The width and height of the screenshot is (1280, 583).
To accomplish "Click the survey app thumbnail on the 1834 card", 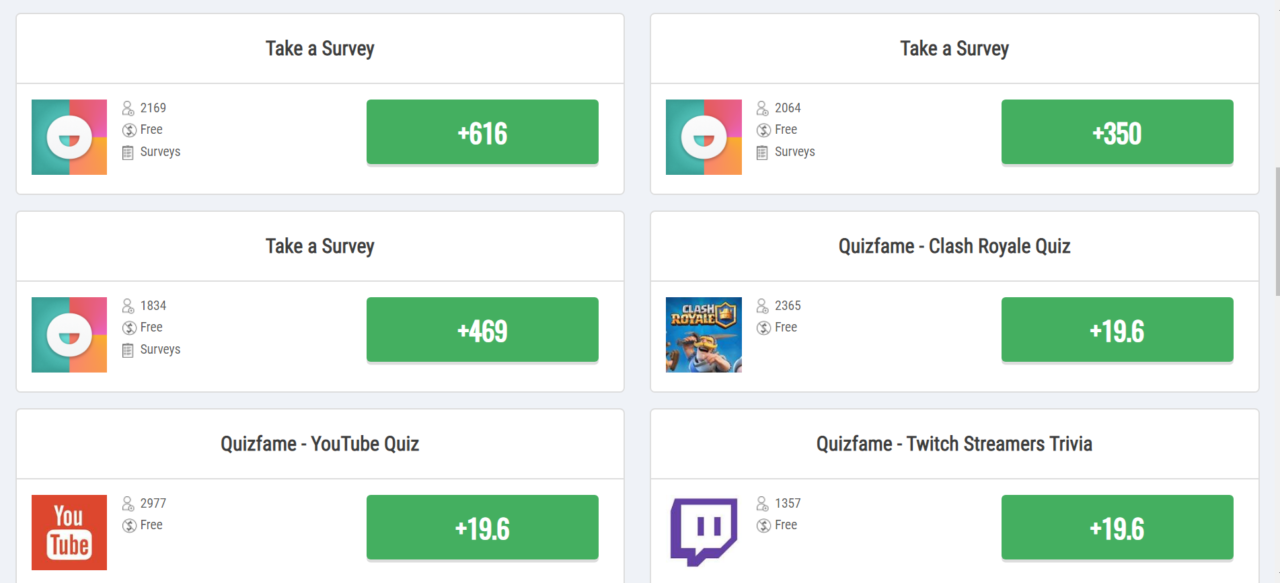I will coord(69,334).
